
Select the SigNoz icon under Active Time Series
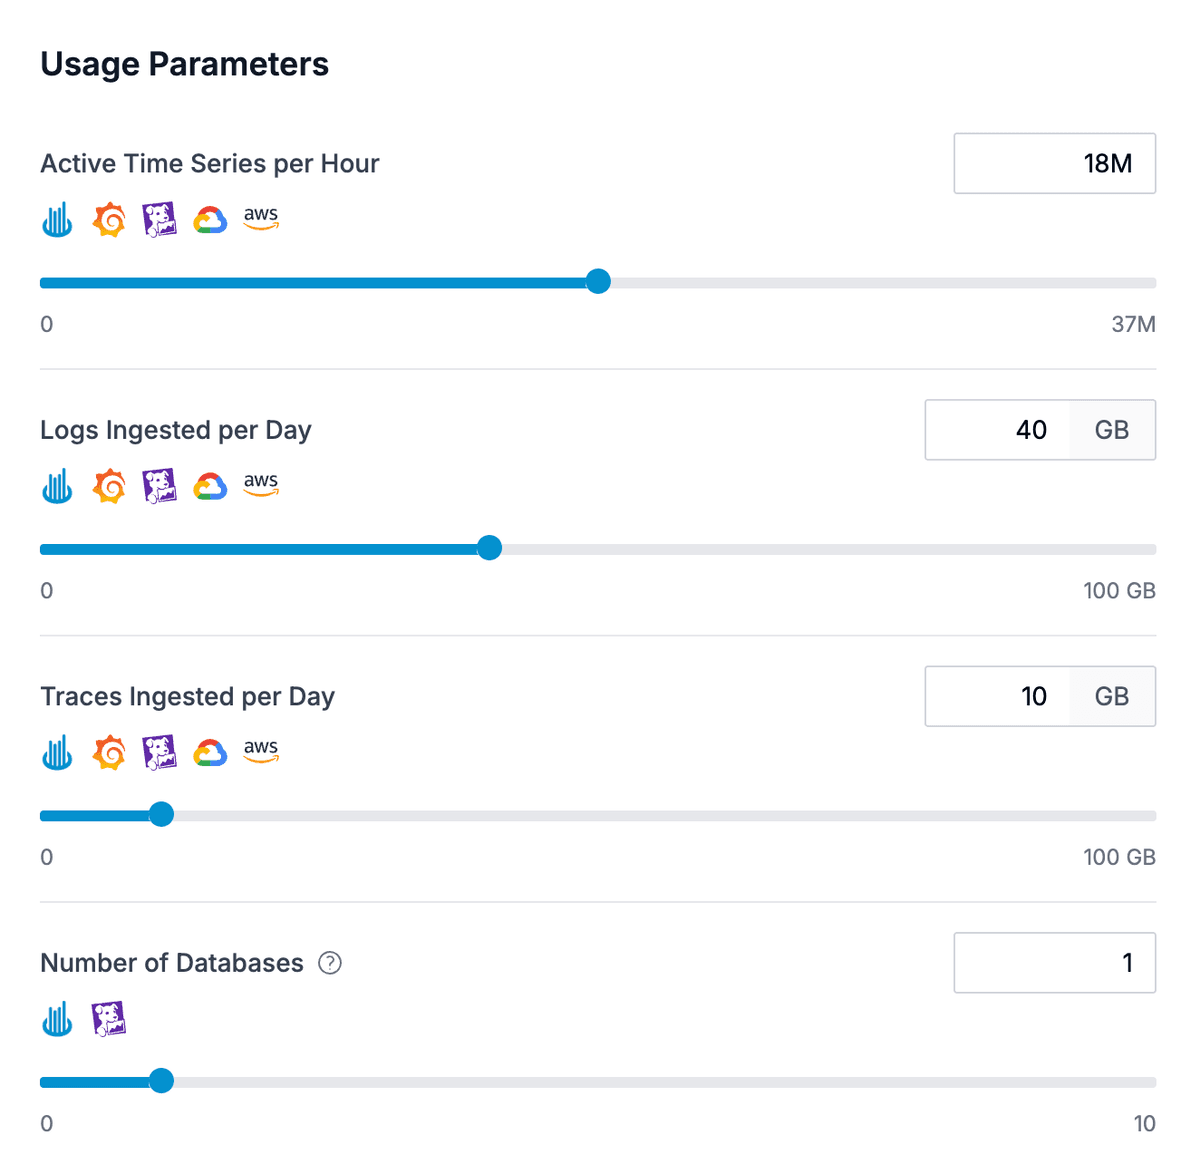tap(57, 219)
